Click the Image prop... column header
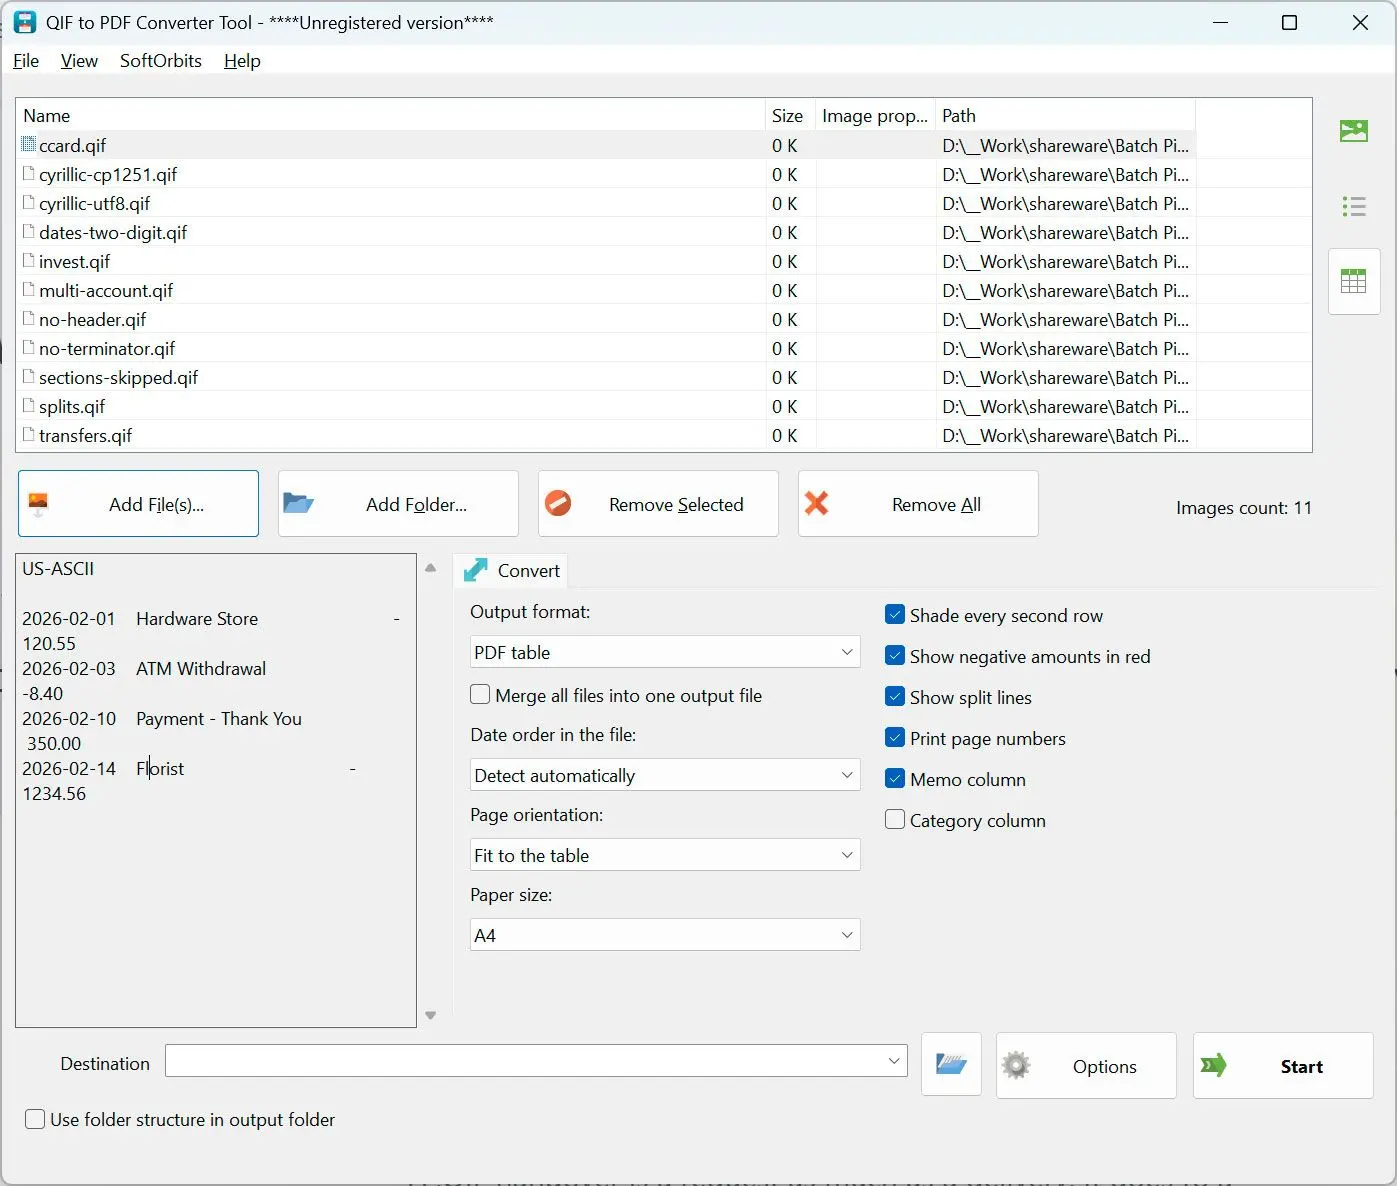 (x=875, y=115)
